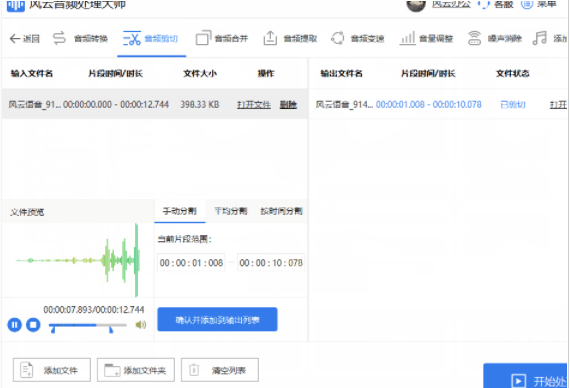Stop the audio preview playback
This screenshot has width=570, height=388.
(33, 325)
